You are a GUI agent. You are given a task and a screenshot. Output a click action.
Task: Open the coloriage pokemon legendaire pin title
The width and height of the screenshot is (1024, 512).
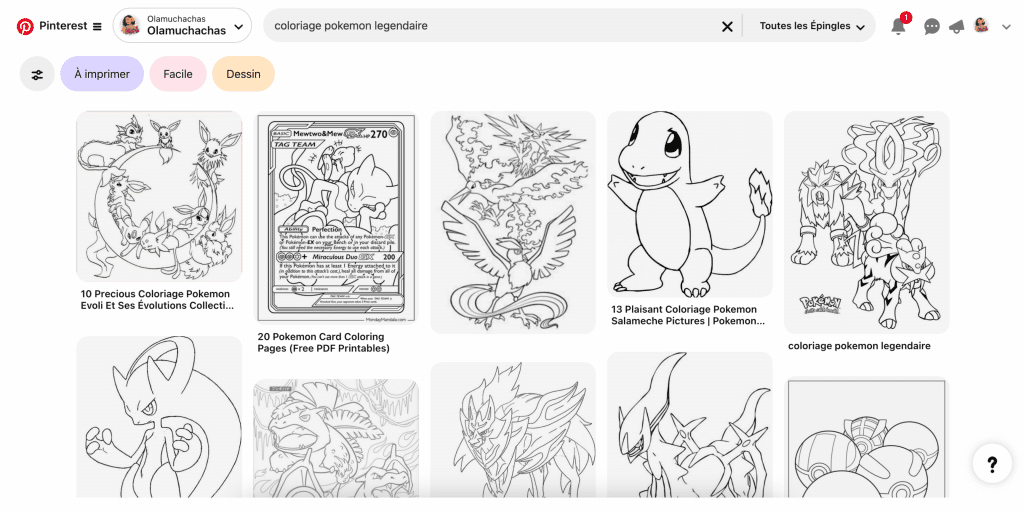(859, 346)
